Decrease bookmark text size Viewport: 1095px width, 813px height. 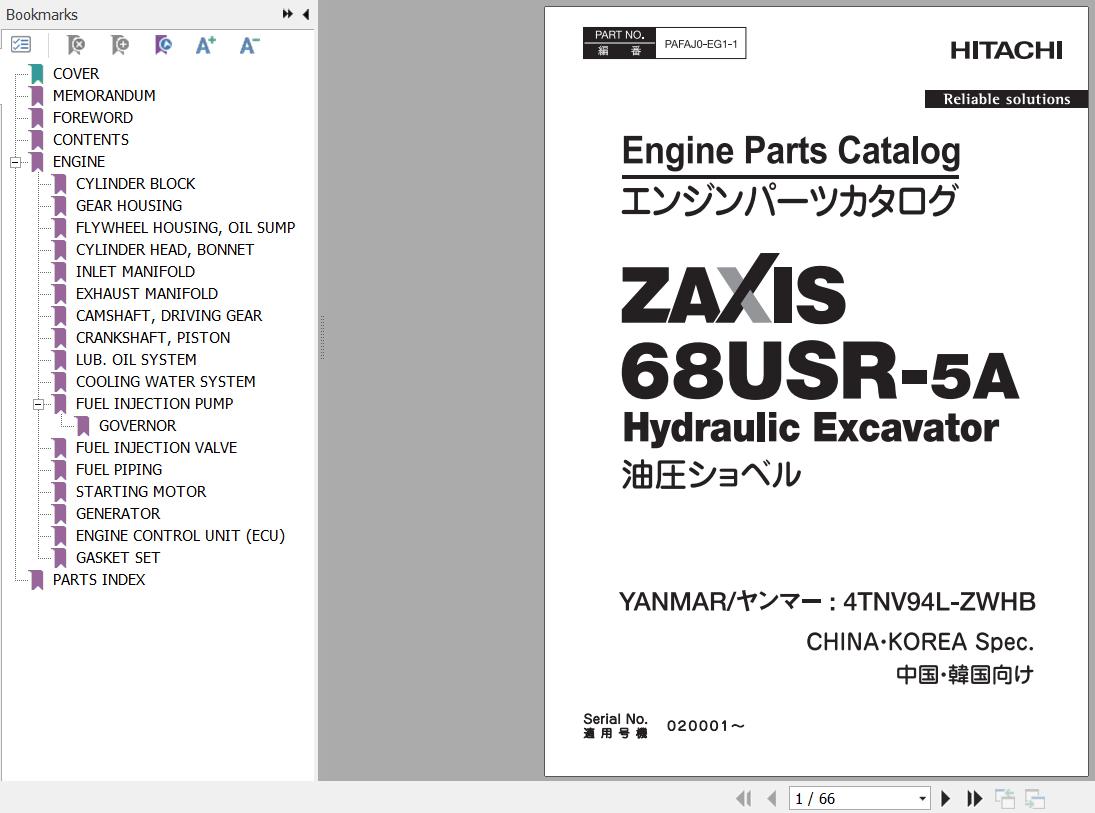[249, 45]
